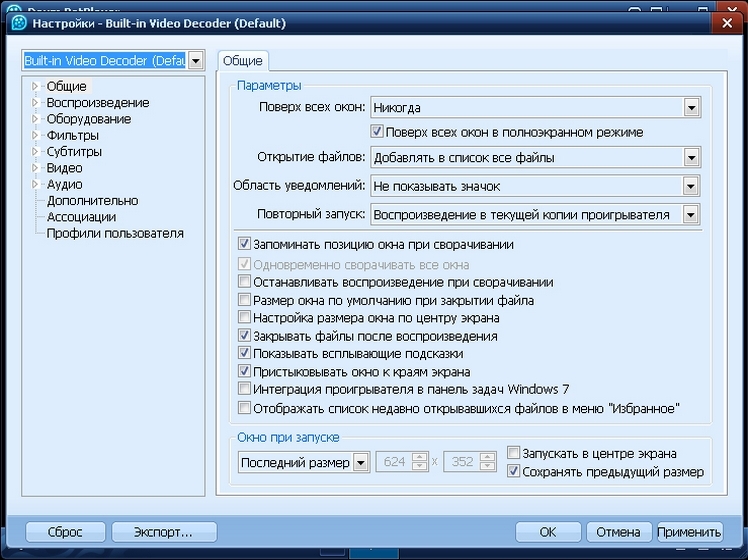Select the Общие tab
Screen dimensions: 748x560
pos(242,61)
